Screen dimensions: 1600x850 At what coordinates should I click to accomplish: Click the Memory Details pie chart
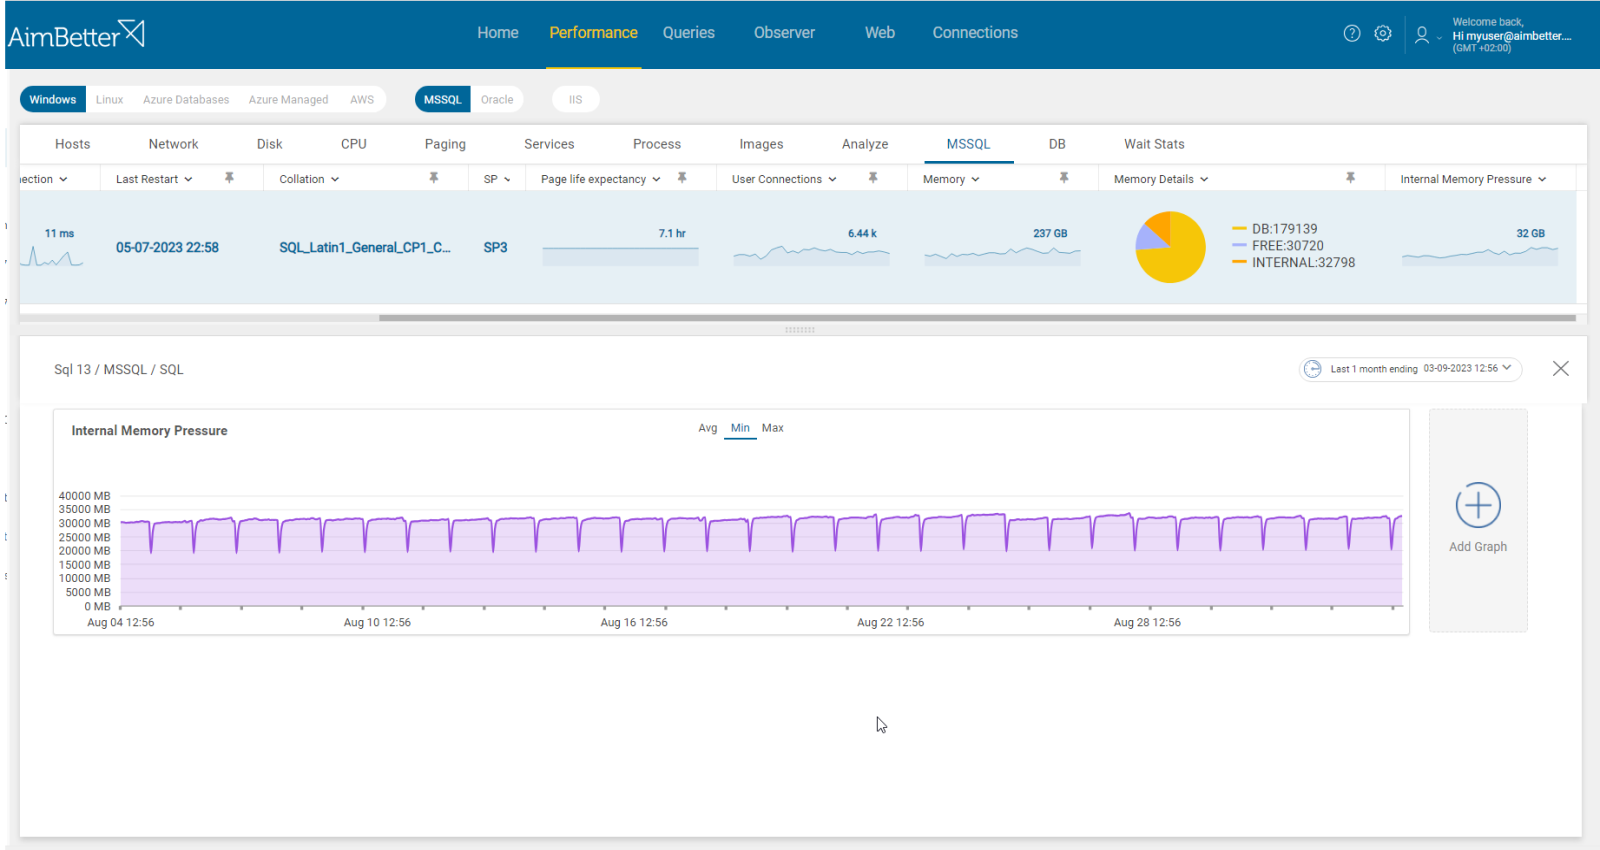tap(1170, 247)
